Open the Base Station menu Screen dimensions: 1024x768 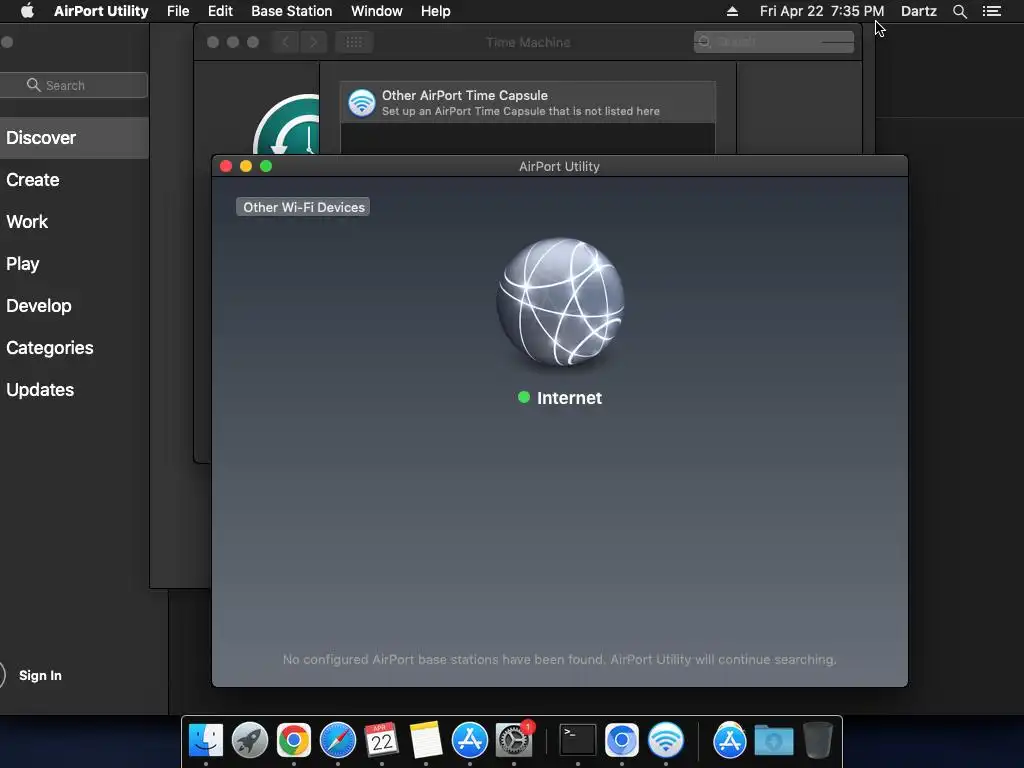pos(291,11)
